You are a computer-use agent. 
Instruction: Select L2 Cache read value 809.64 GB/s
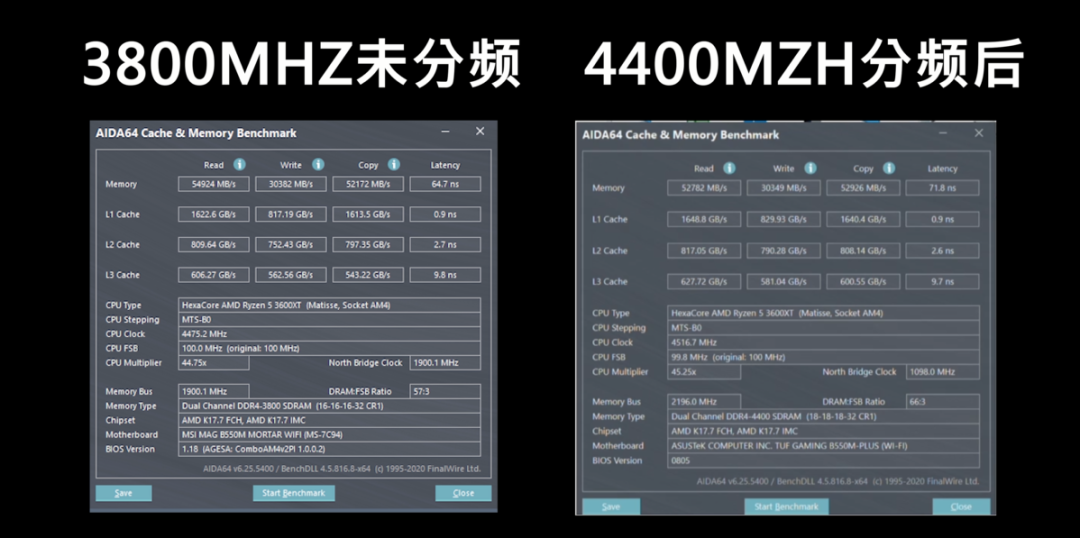214,245
